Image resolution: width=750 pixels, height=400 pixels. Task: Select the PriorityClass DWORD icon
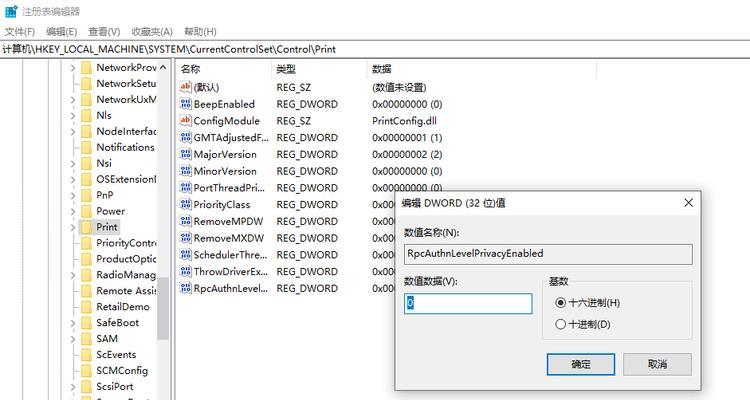pyautogui.click(x=186, y=204)
